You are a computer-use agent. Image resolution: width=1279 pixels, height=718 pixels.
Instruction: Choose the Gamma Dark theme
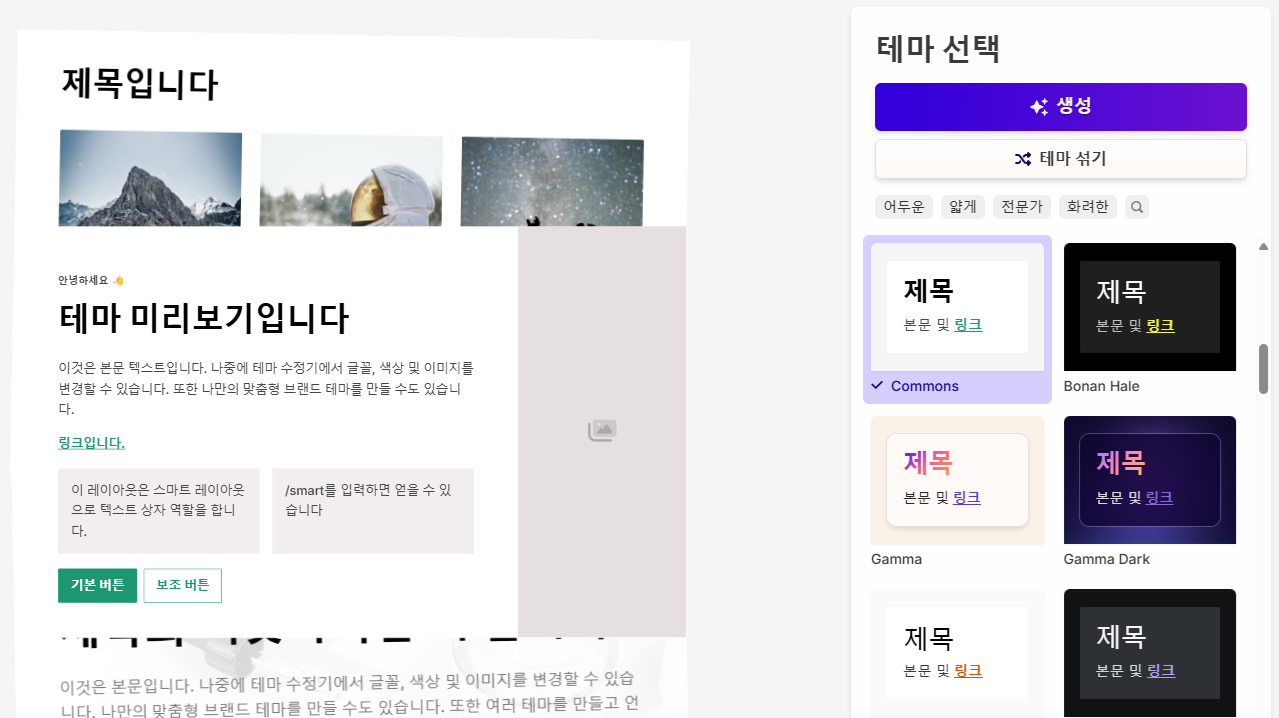coord(1149,480)
